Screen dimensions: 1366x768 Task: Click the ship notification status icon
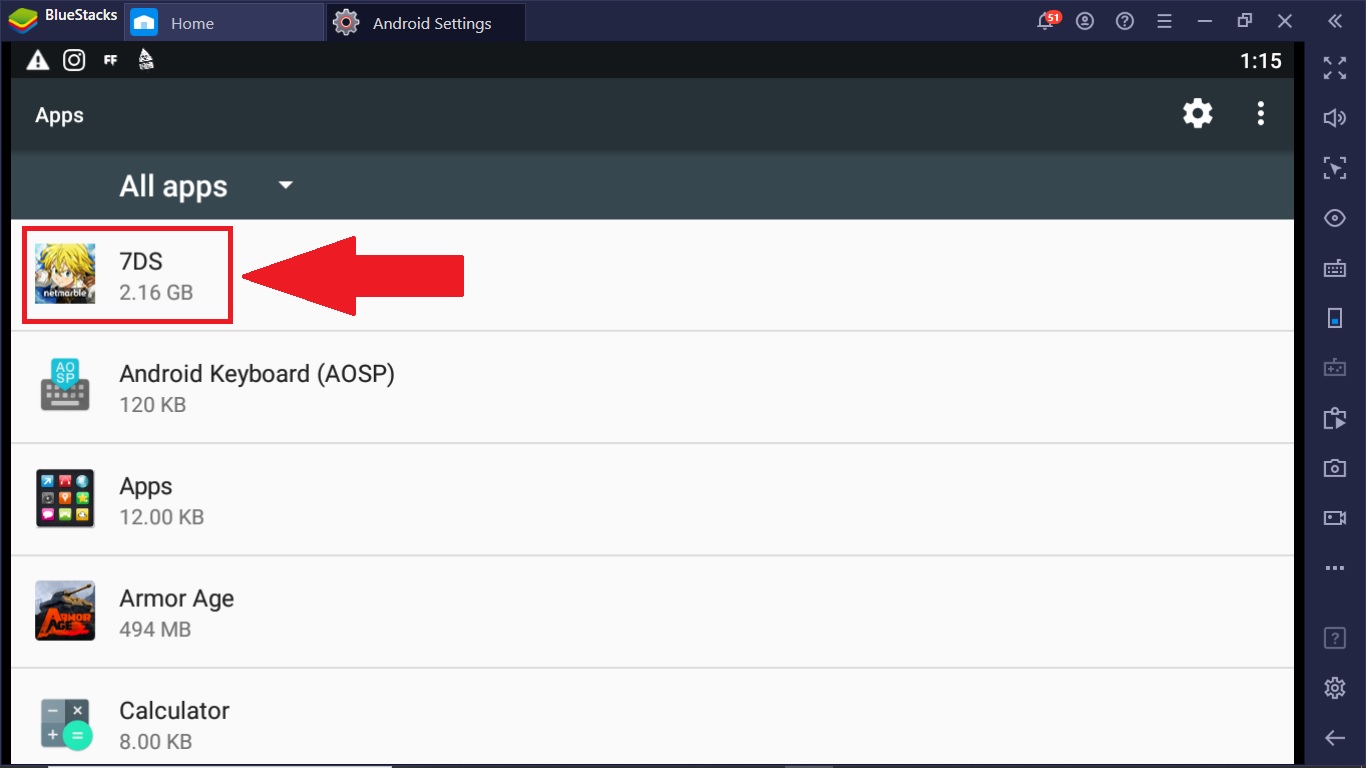146,60
